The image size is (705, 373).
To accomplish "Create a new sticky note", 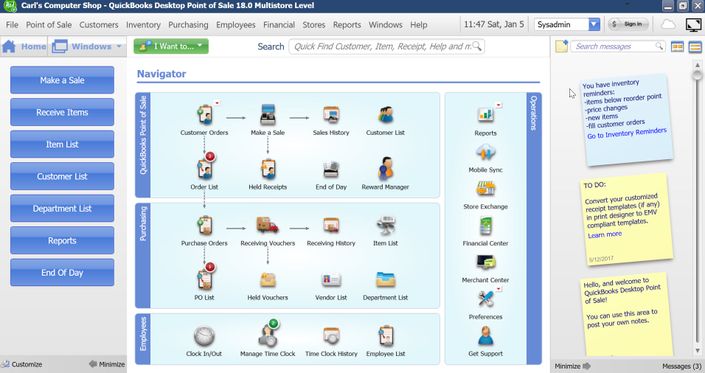I will [x=561, y=46].
